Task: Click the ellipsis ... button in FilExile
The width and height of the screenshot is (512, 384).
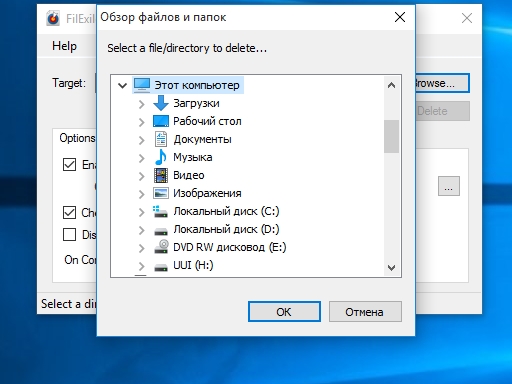Action: (x=449, y=186)
